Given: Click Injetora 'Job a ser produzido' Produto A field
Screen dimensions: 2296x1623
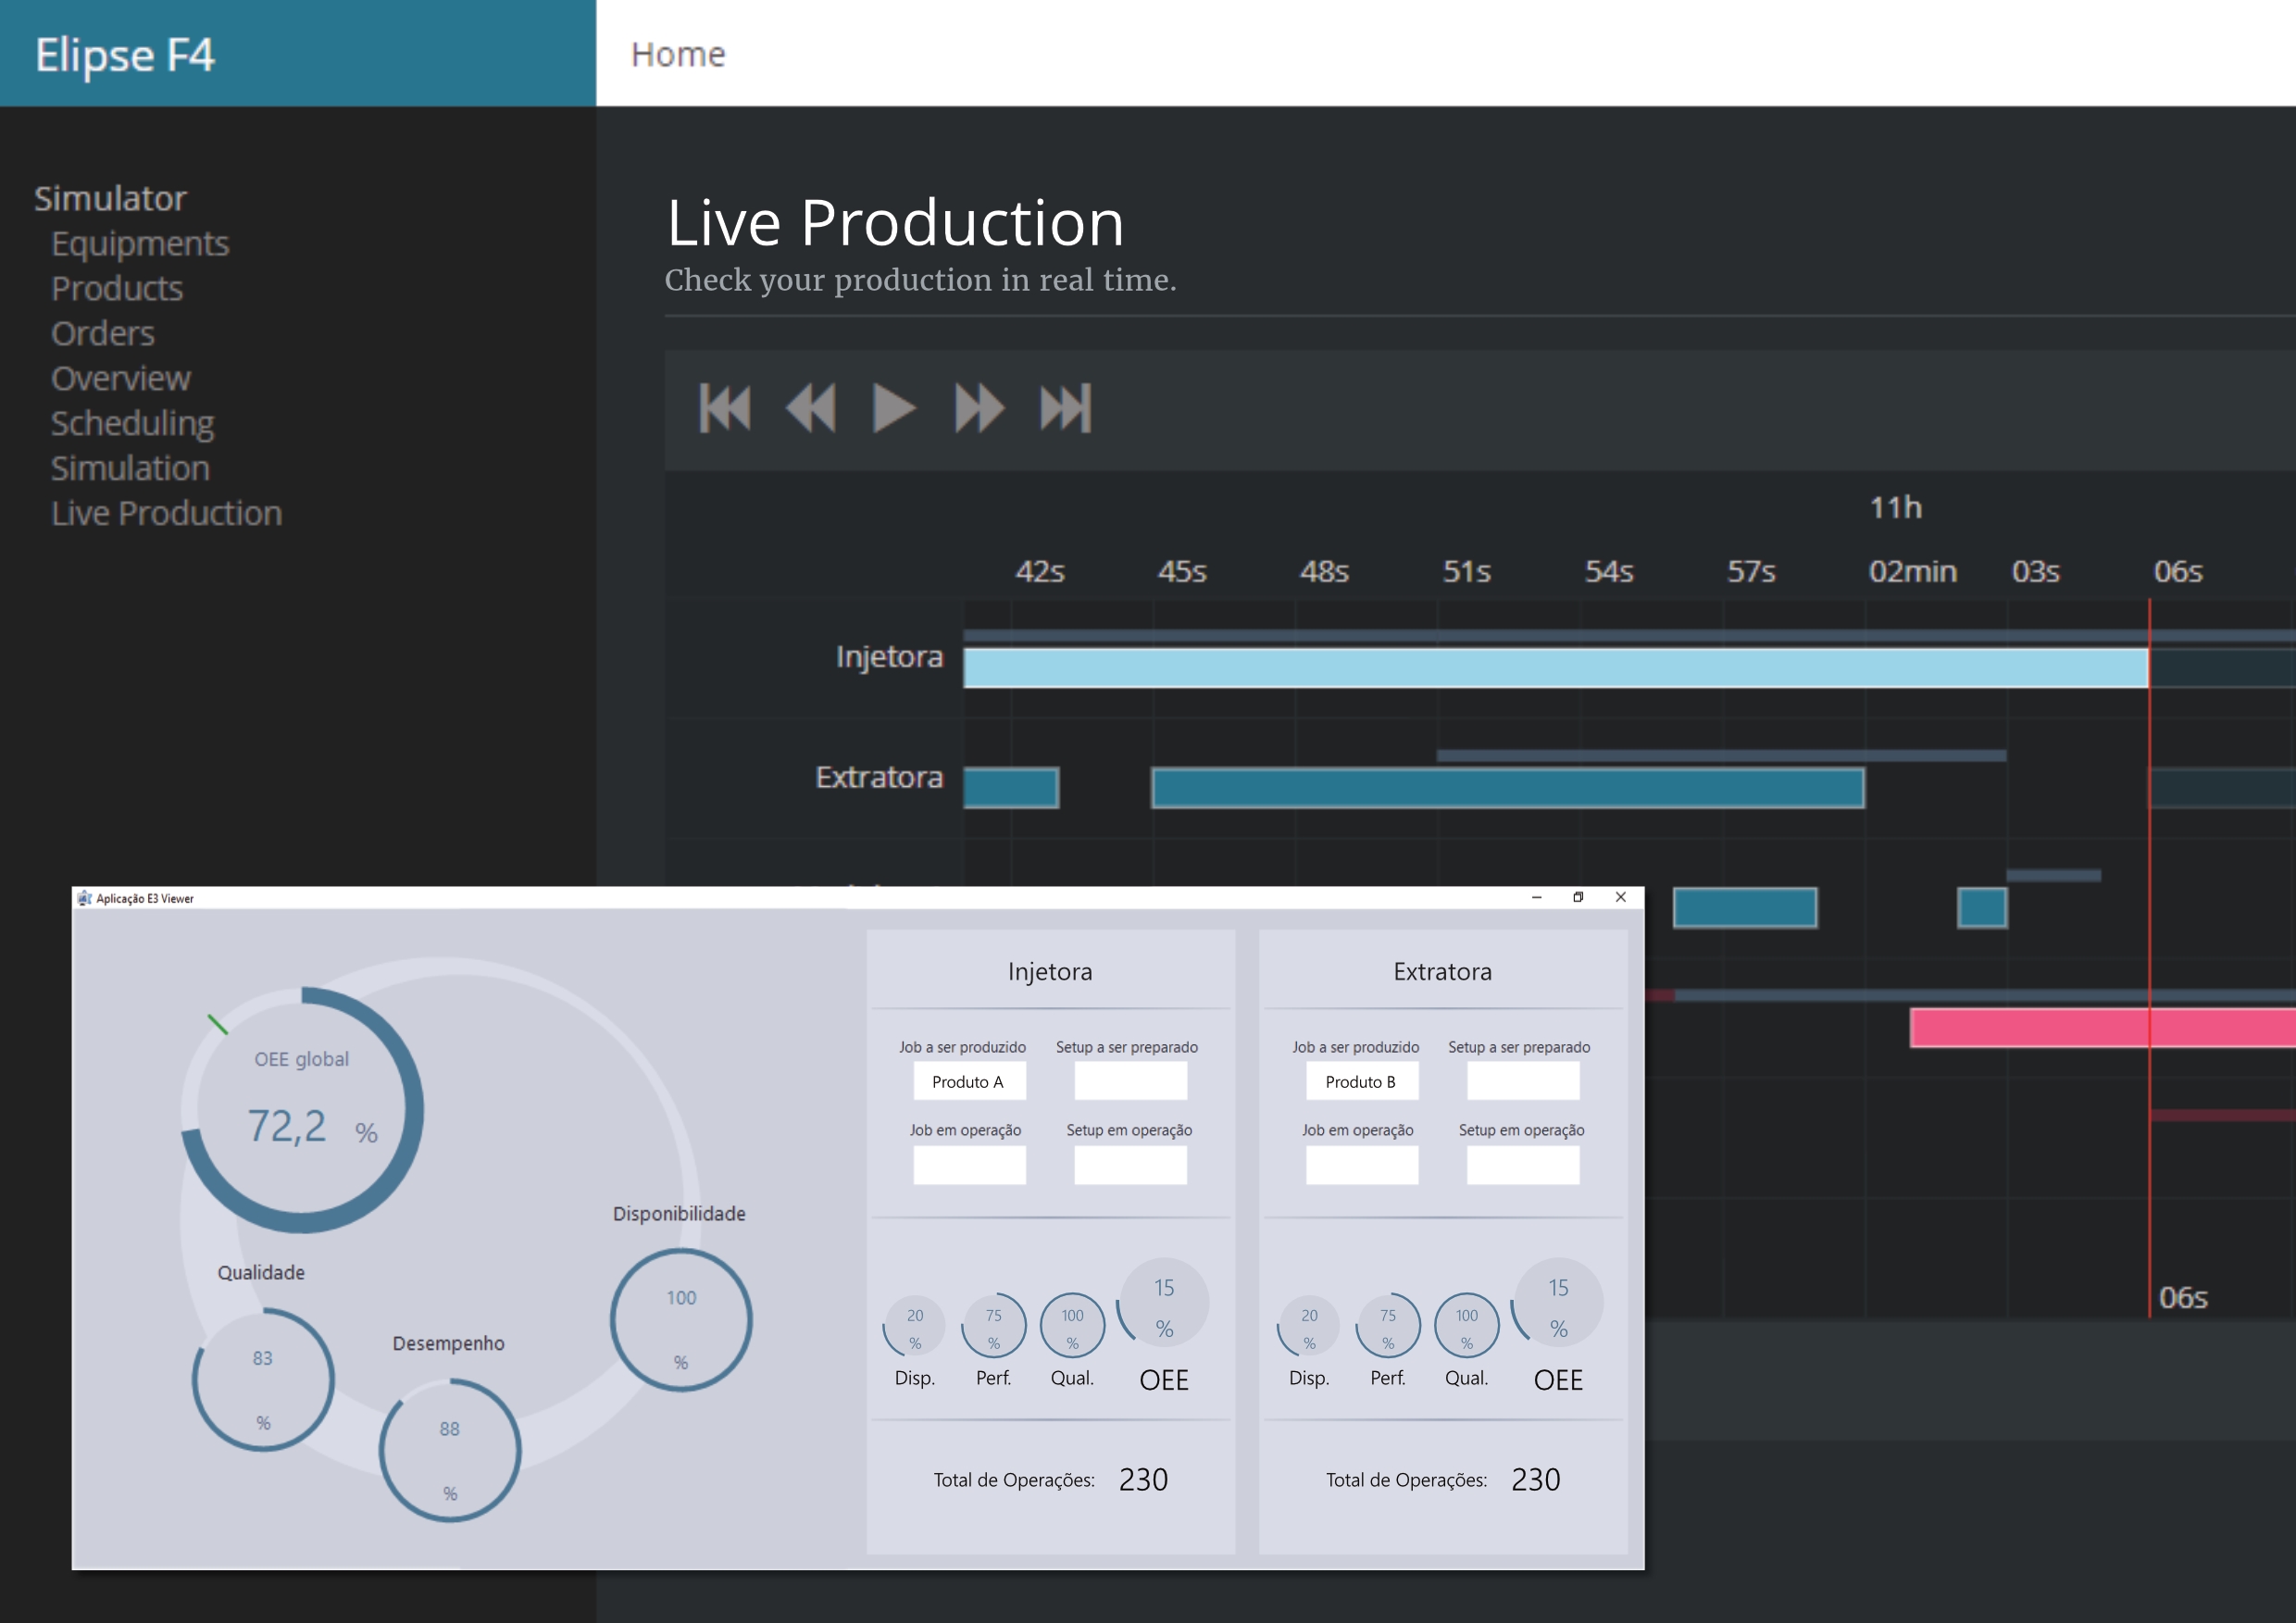Looking at the screenshot, I should click(969, 1081).
